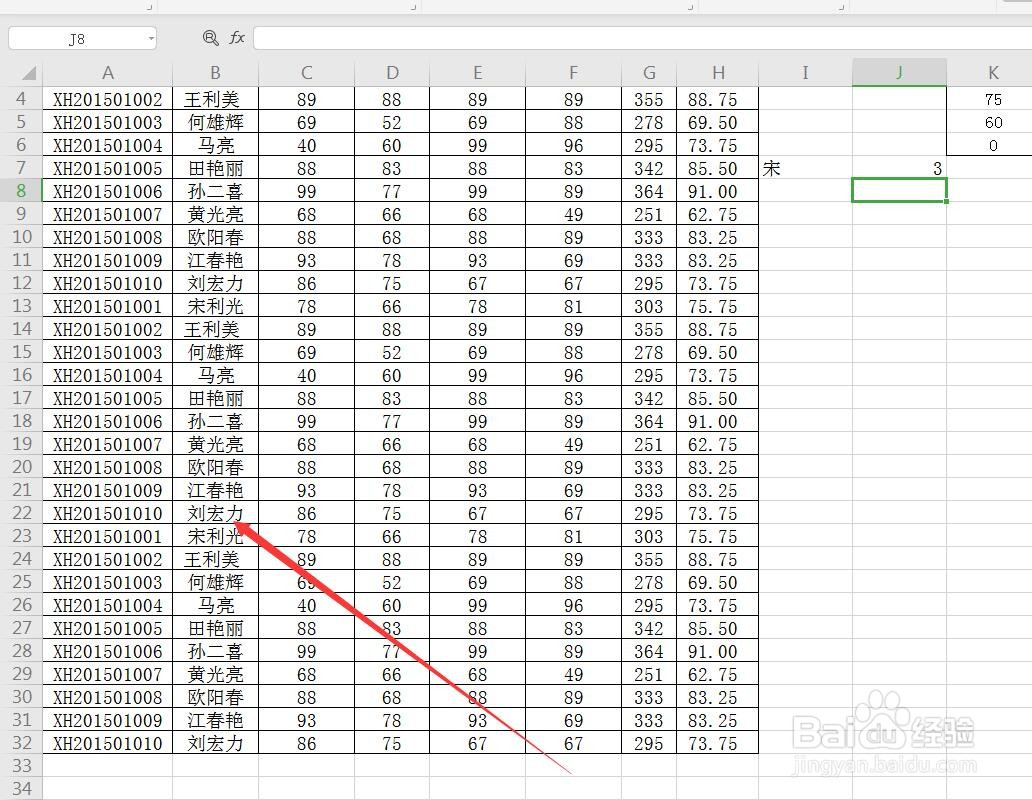This screenshot has height=800, width=1032.
Task: Select column I header
Action: (805, 72)
